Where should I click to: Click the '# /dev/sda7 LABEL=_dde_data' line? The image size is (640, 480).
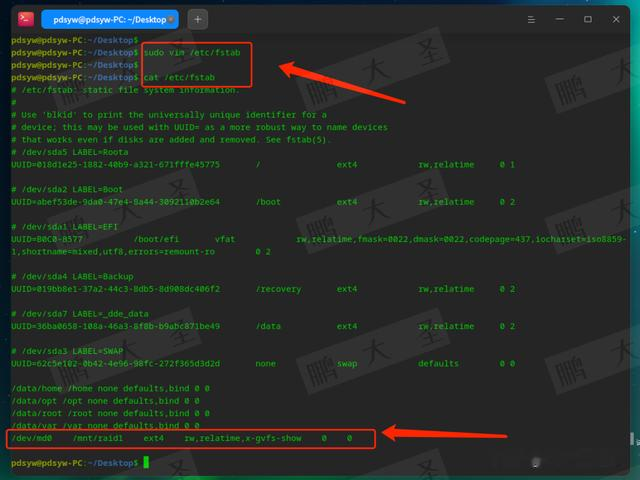[x=80, y=314]
